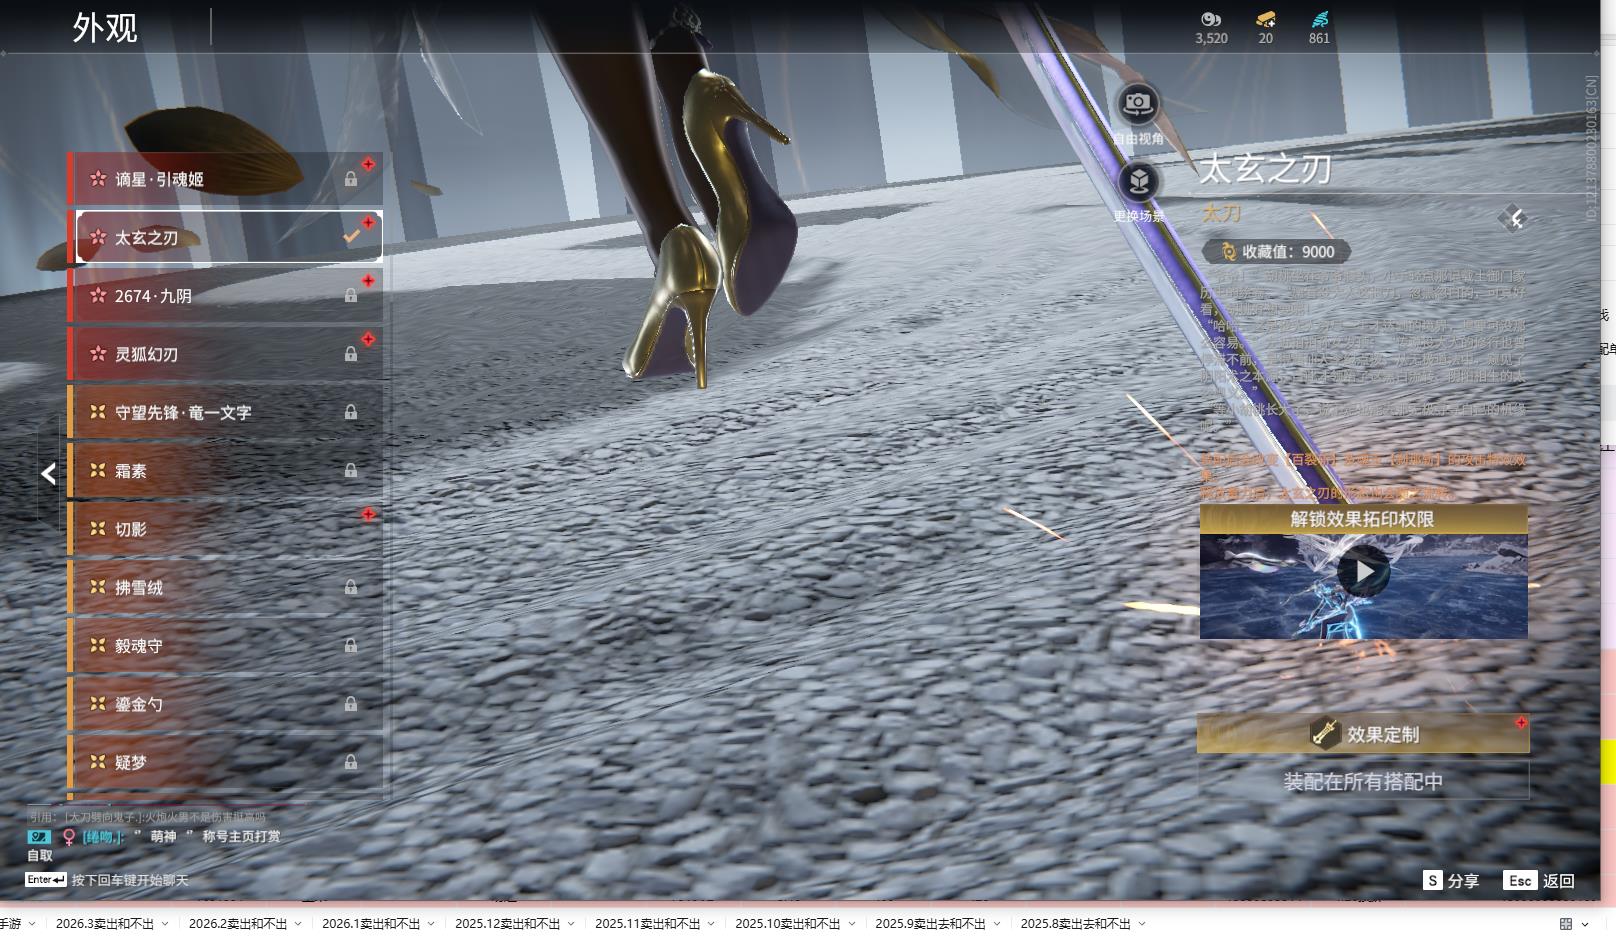Click the Esc 返回 button
The height and width of the screenshot is (939, 1616).
click(x=1539, y=880)
